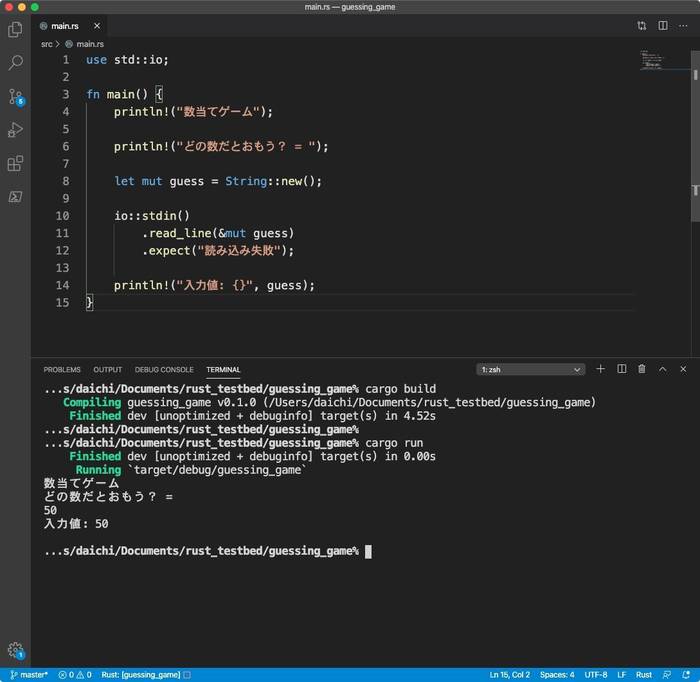
Task: Click the Compiling guessing_game output line
Action: tap(329, 403)
